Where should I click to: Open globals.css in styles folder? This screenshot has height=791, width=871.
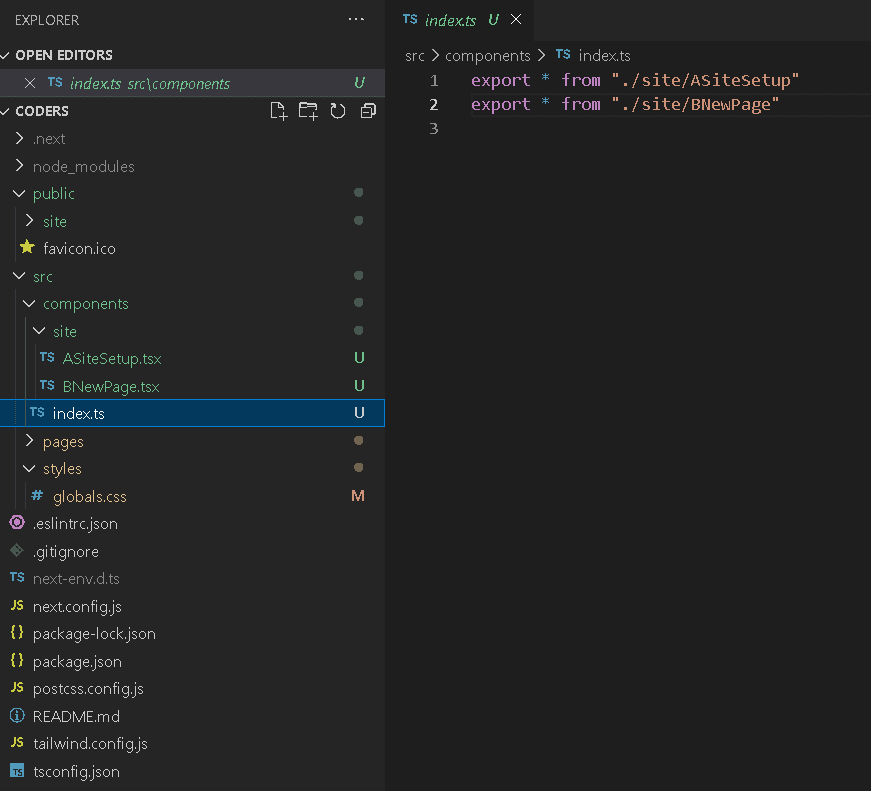click(x=89, y=497)
